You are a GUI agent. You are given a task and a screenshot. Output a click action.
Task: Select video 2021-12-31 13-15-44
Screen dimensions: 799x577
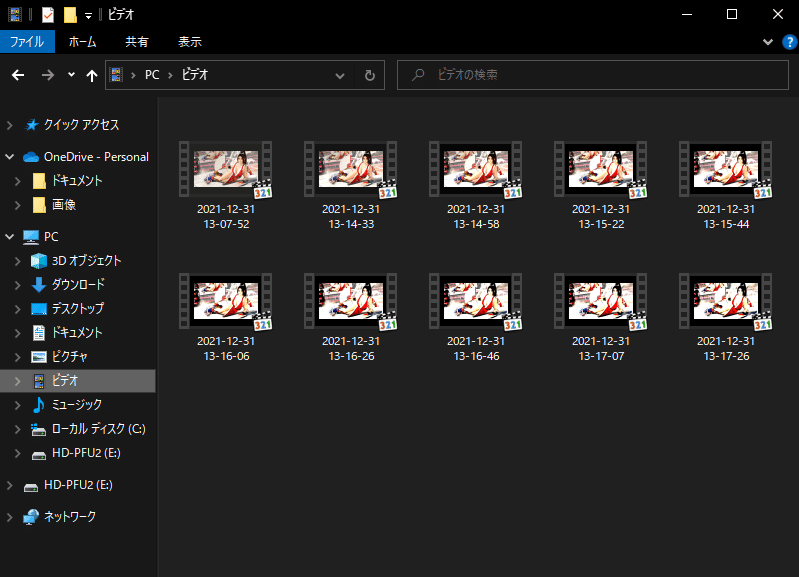point(726,186)
